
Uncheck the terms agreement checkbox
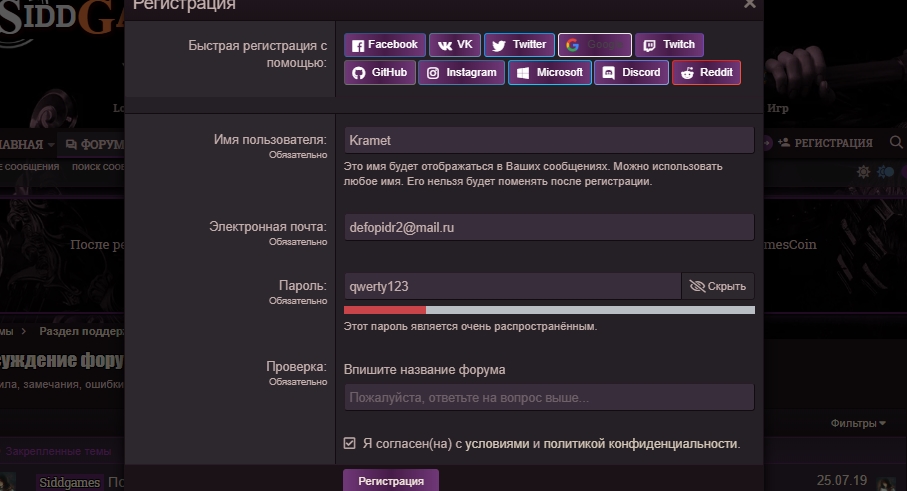pos(349,444)
